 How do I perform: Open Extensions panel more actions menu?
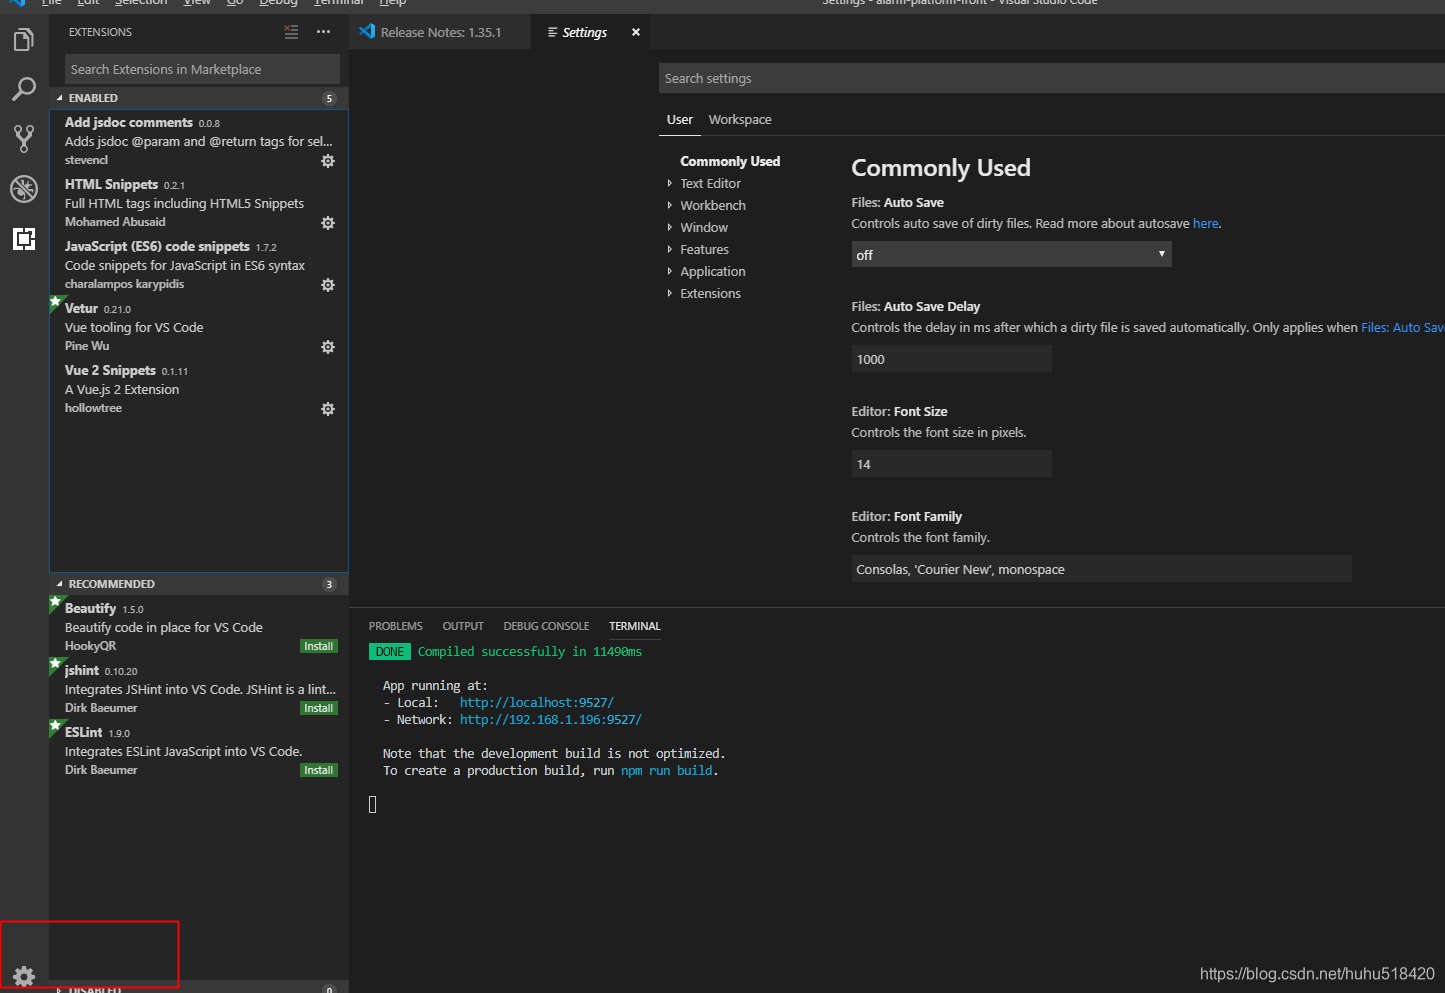coord(323,32)
